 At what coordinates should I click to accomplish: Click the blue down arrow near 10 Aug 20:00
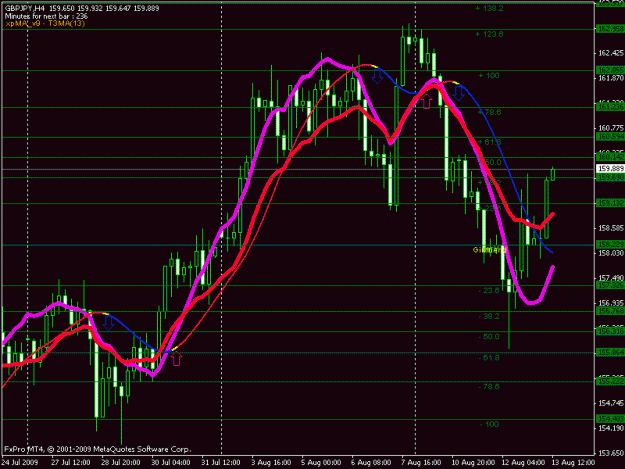coord(459,93)
